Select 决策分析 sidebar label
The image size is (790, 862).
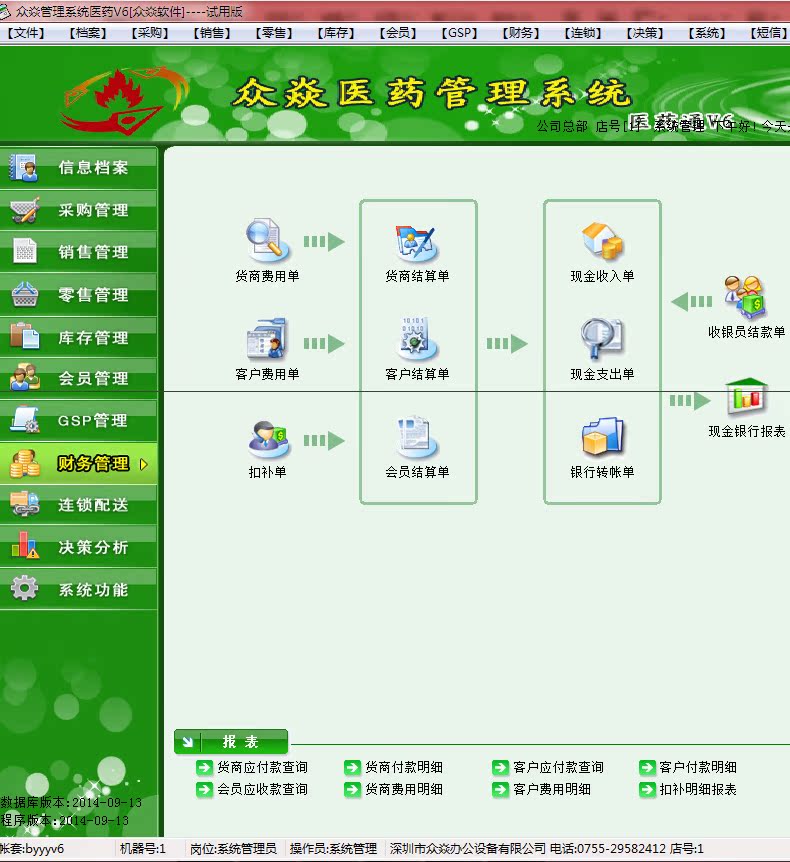(93, 547)
